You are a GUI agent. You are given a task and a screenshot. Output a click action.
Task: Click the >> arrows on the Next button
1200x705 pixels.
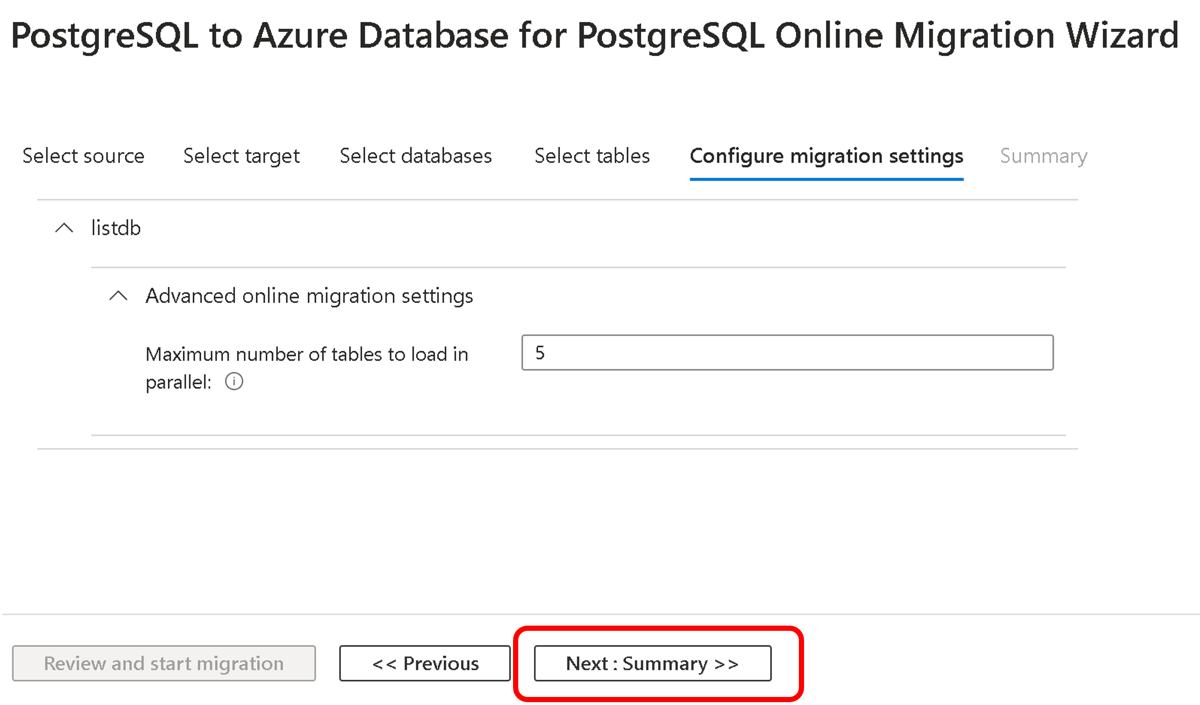(x=726, y=663)
